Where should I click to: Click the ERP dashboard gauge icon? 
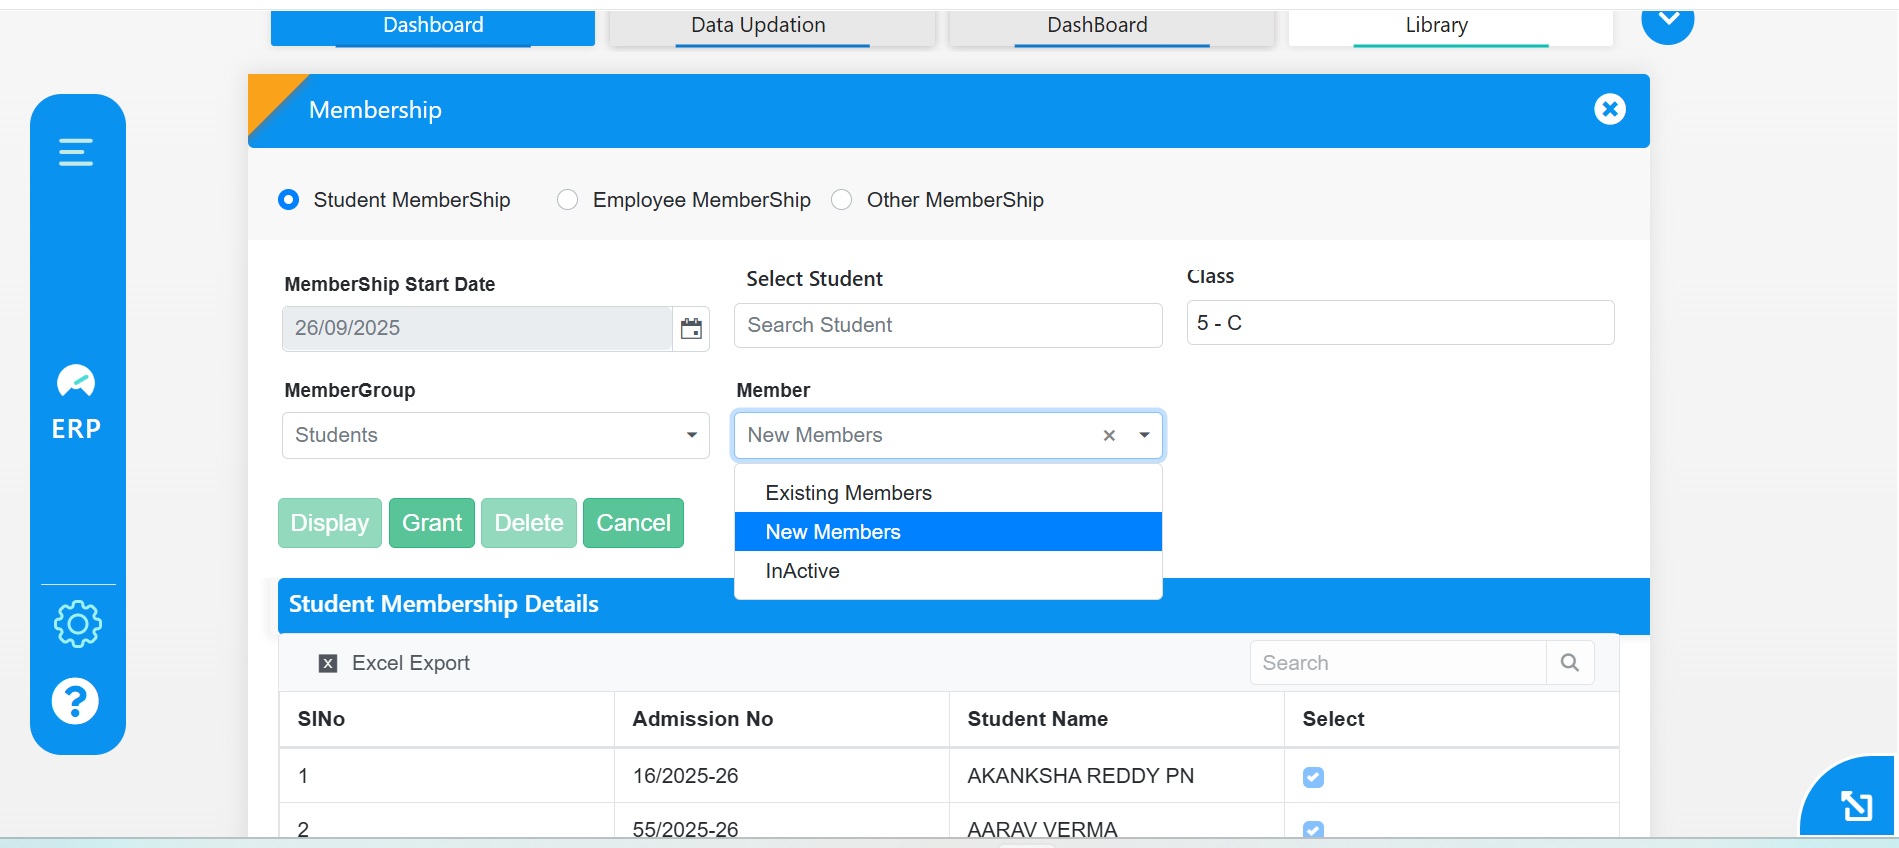[x=76, y=382]
